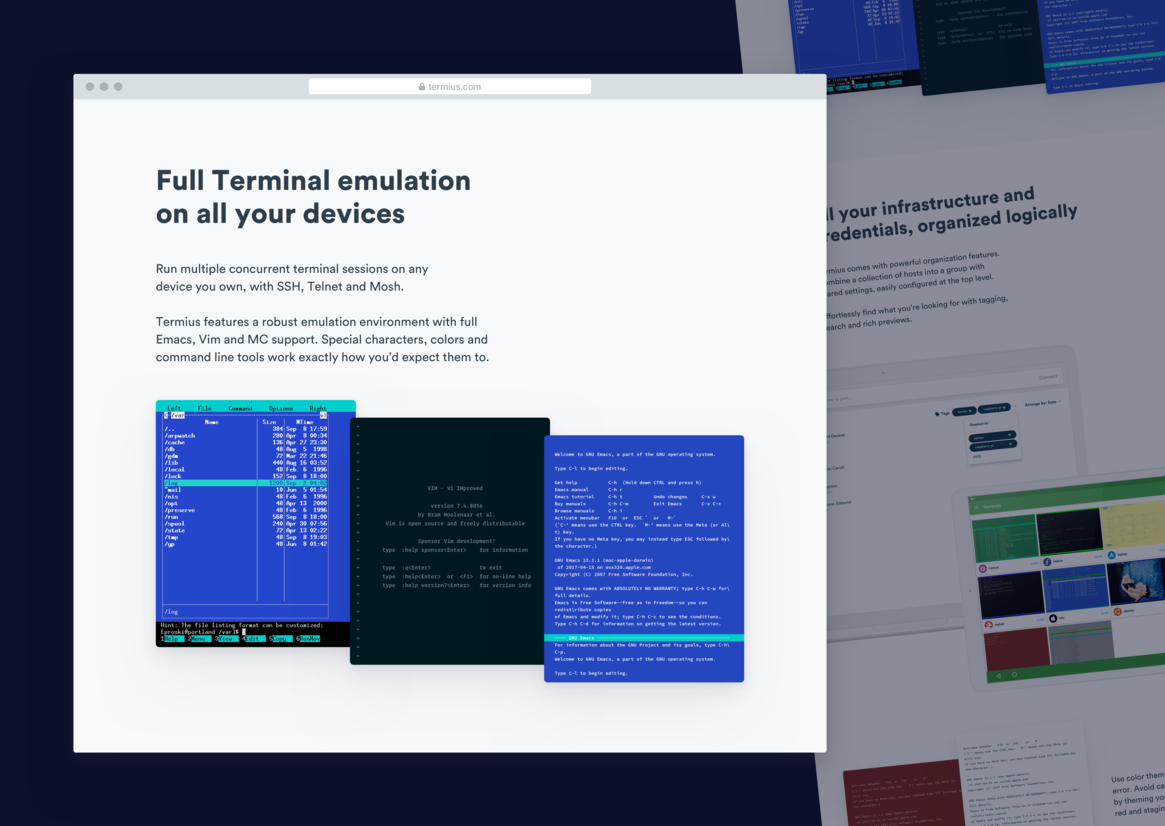1165x826 pixels.
Task: Open the hamburger menu in Terminals app
Action: [977, 507]
